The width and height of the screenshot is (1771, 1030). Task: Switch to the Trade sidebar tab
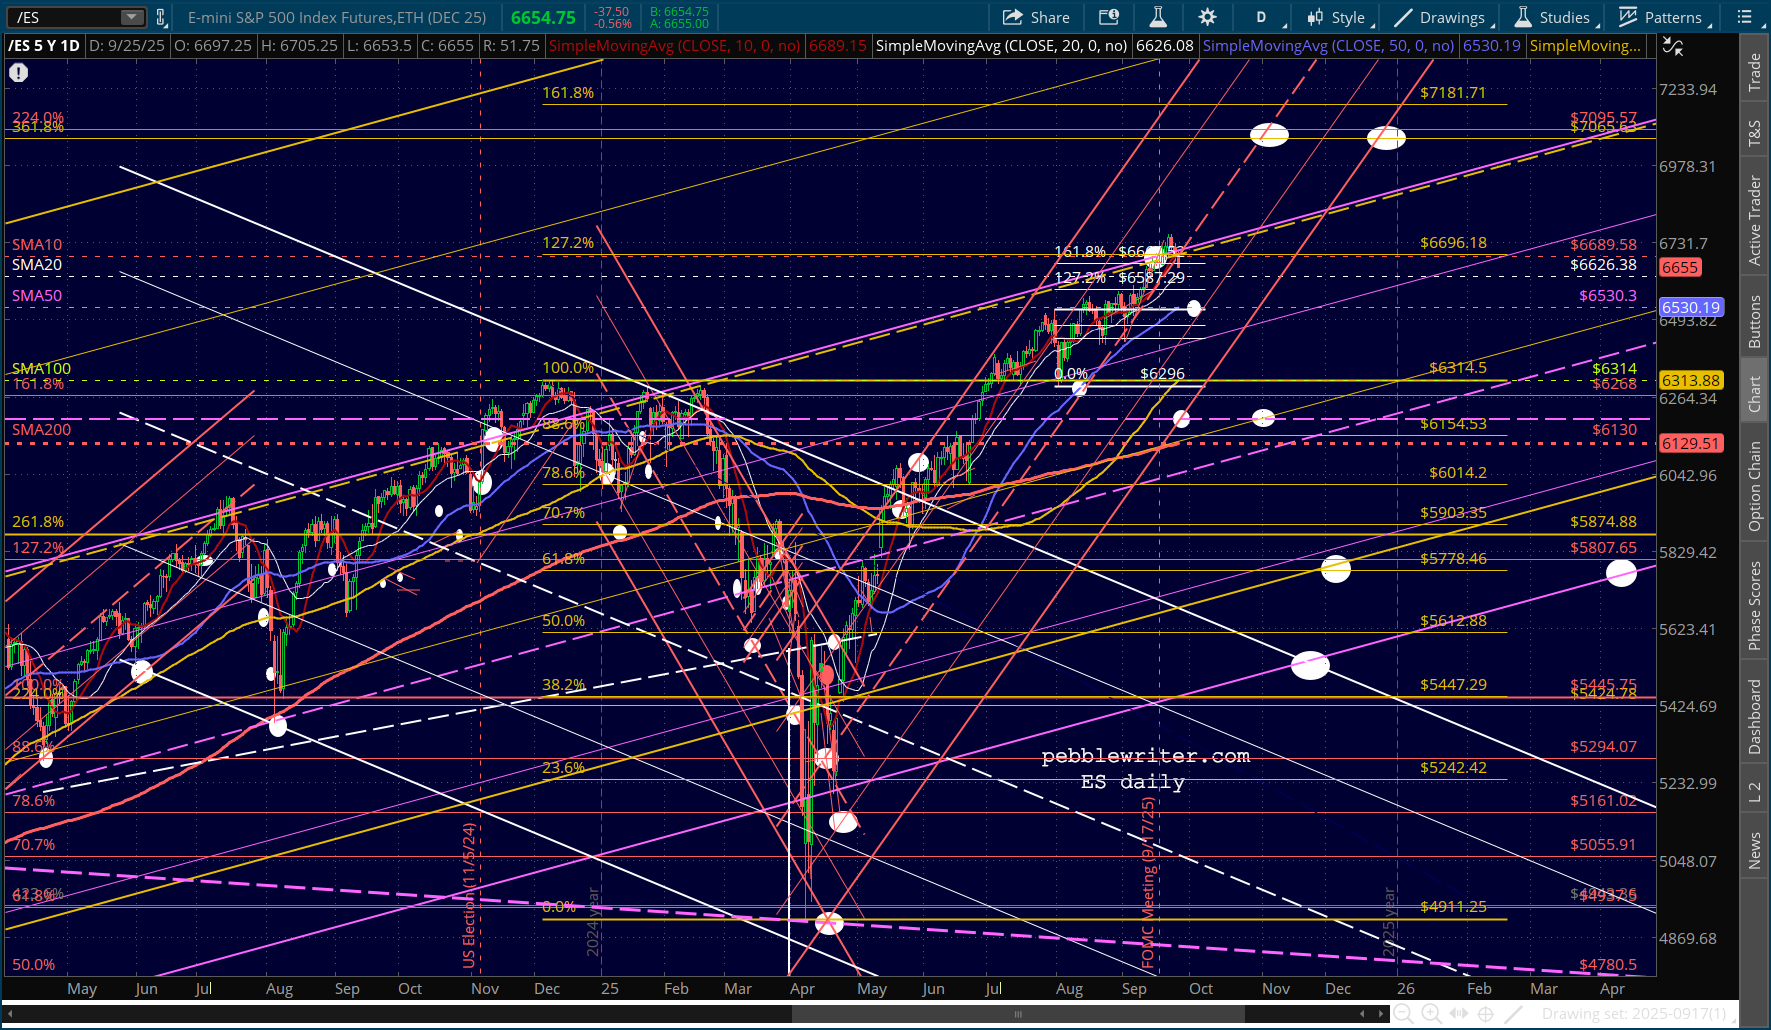click(x=1755, y=73)
